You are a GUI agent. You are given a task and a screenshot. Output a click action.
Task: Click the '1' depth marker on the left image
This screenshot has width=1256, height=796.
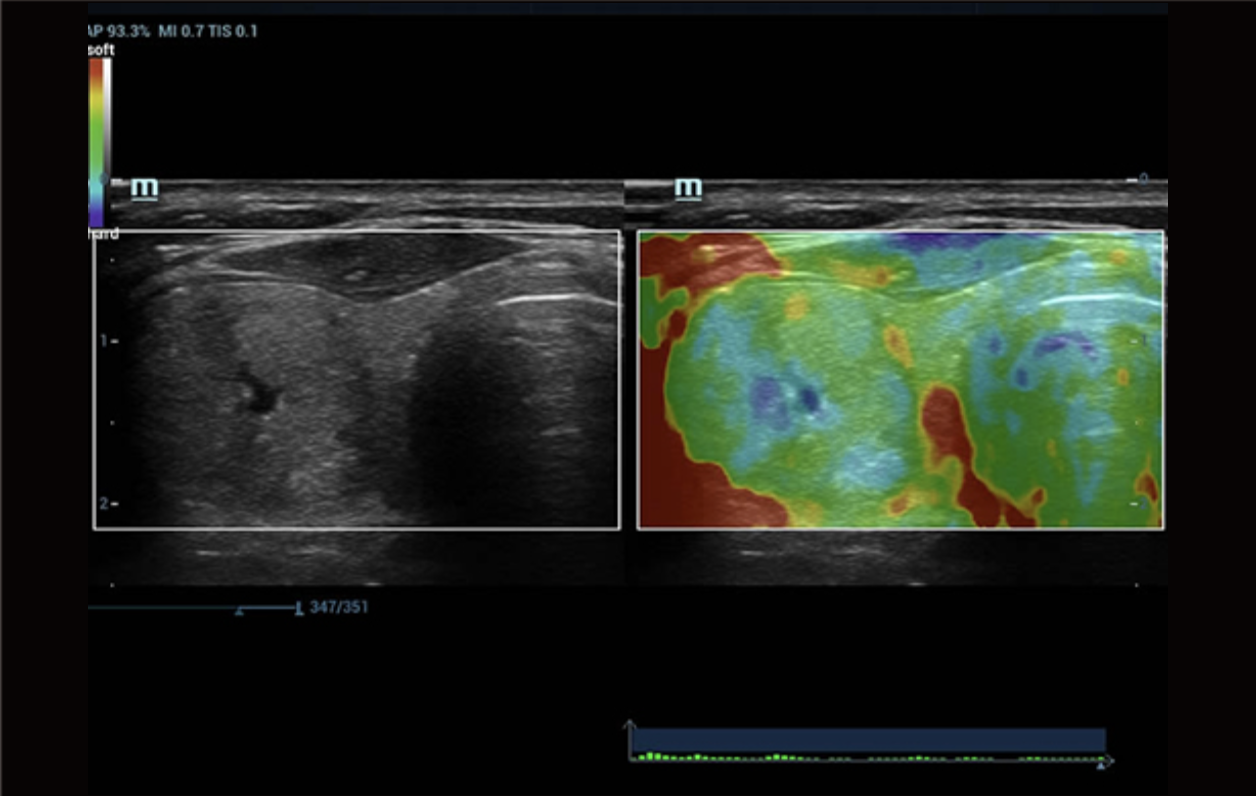pos(103,341)
